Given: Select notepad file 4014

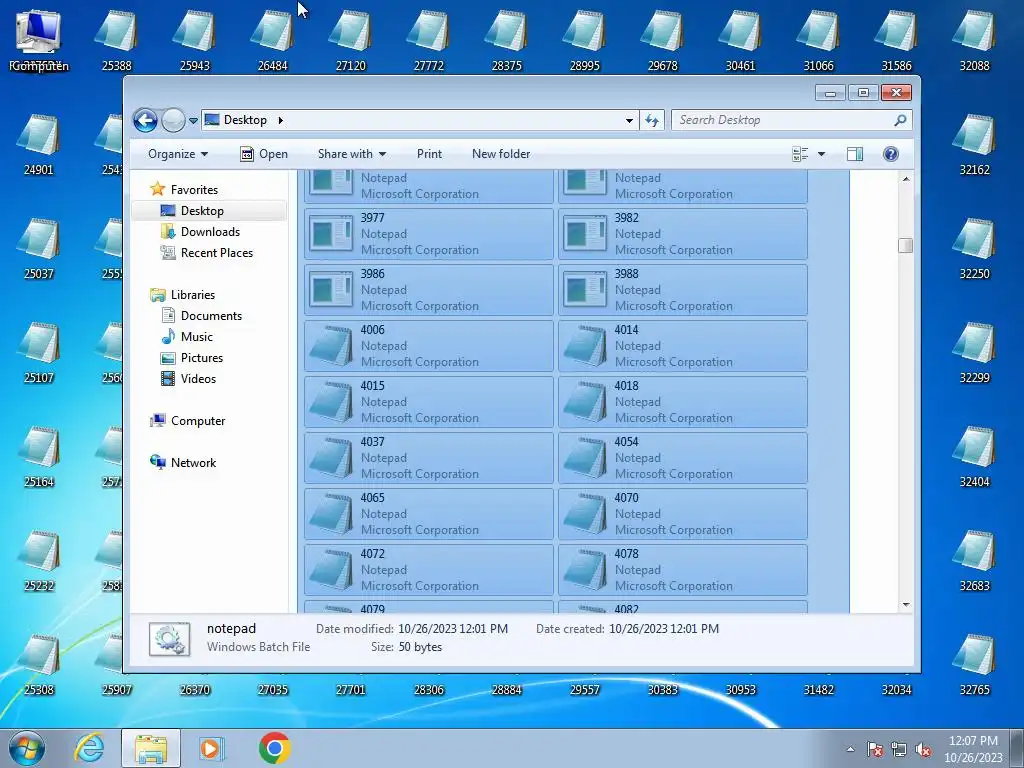Looking at the screenshot, I should coord(682,346).
